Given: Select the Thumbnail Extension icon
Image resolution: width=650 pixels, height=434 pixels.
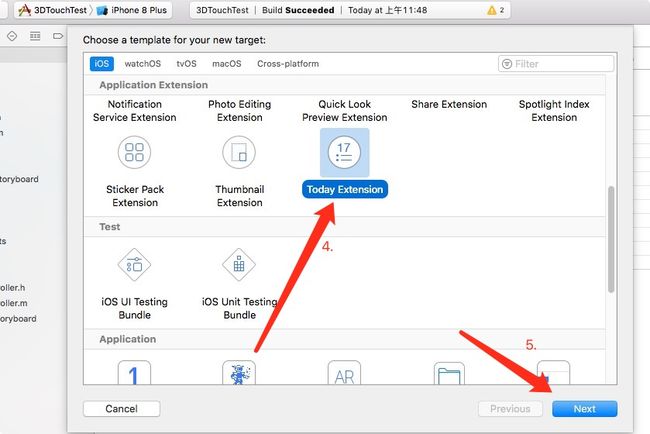Looking at the screenshot, I should click(239, 152).
